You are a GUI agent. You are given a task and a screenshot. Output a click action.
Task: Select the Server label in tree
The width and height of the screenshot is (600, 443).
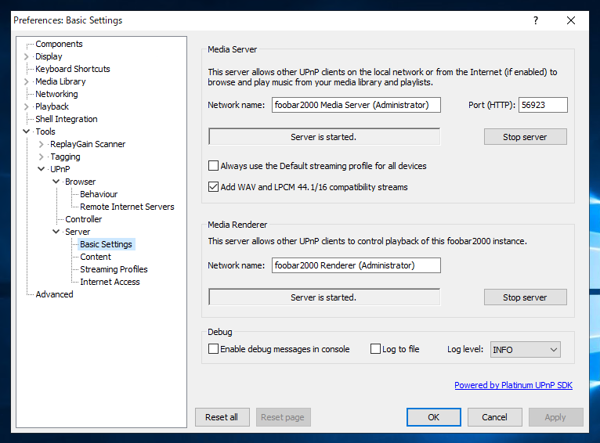point(78,232)
